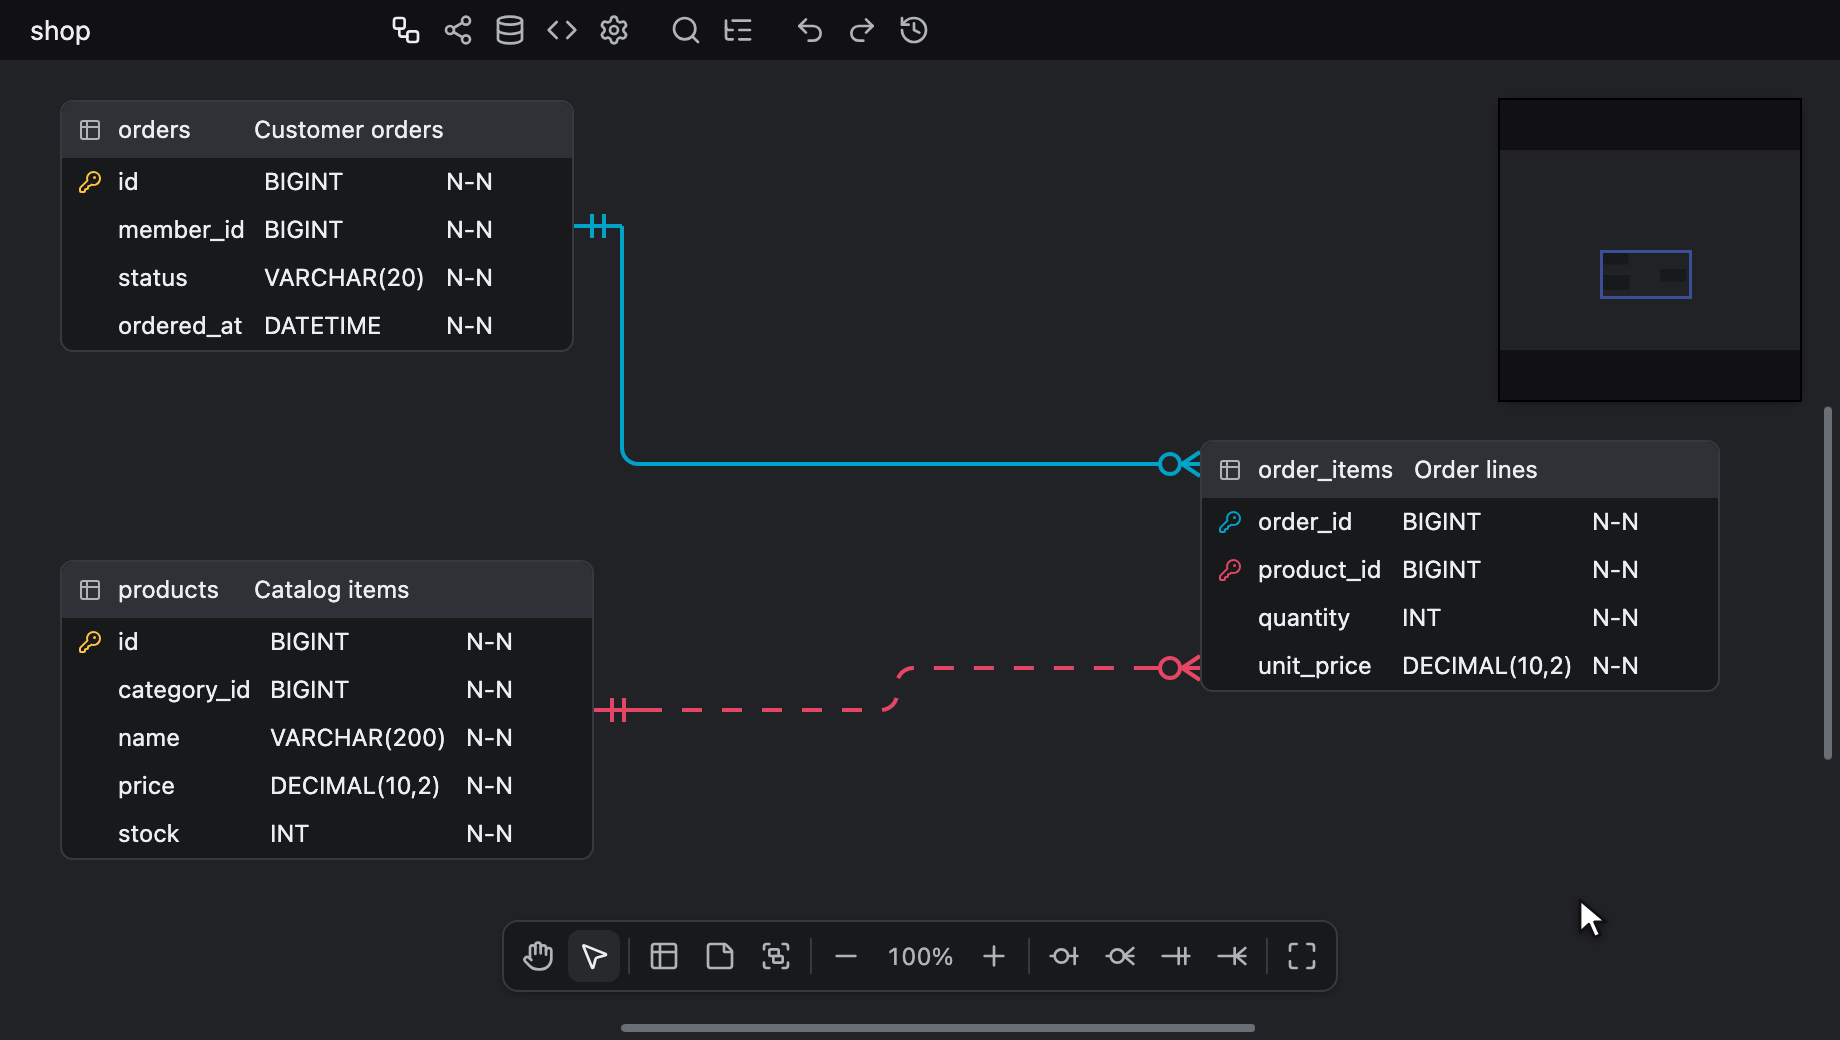
Task: Choose zero-or-one relationship tool
Action: point(1064,957)
